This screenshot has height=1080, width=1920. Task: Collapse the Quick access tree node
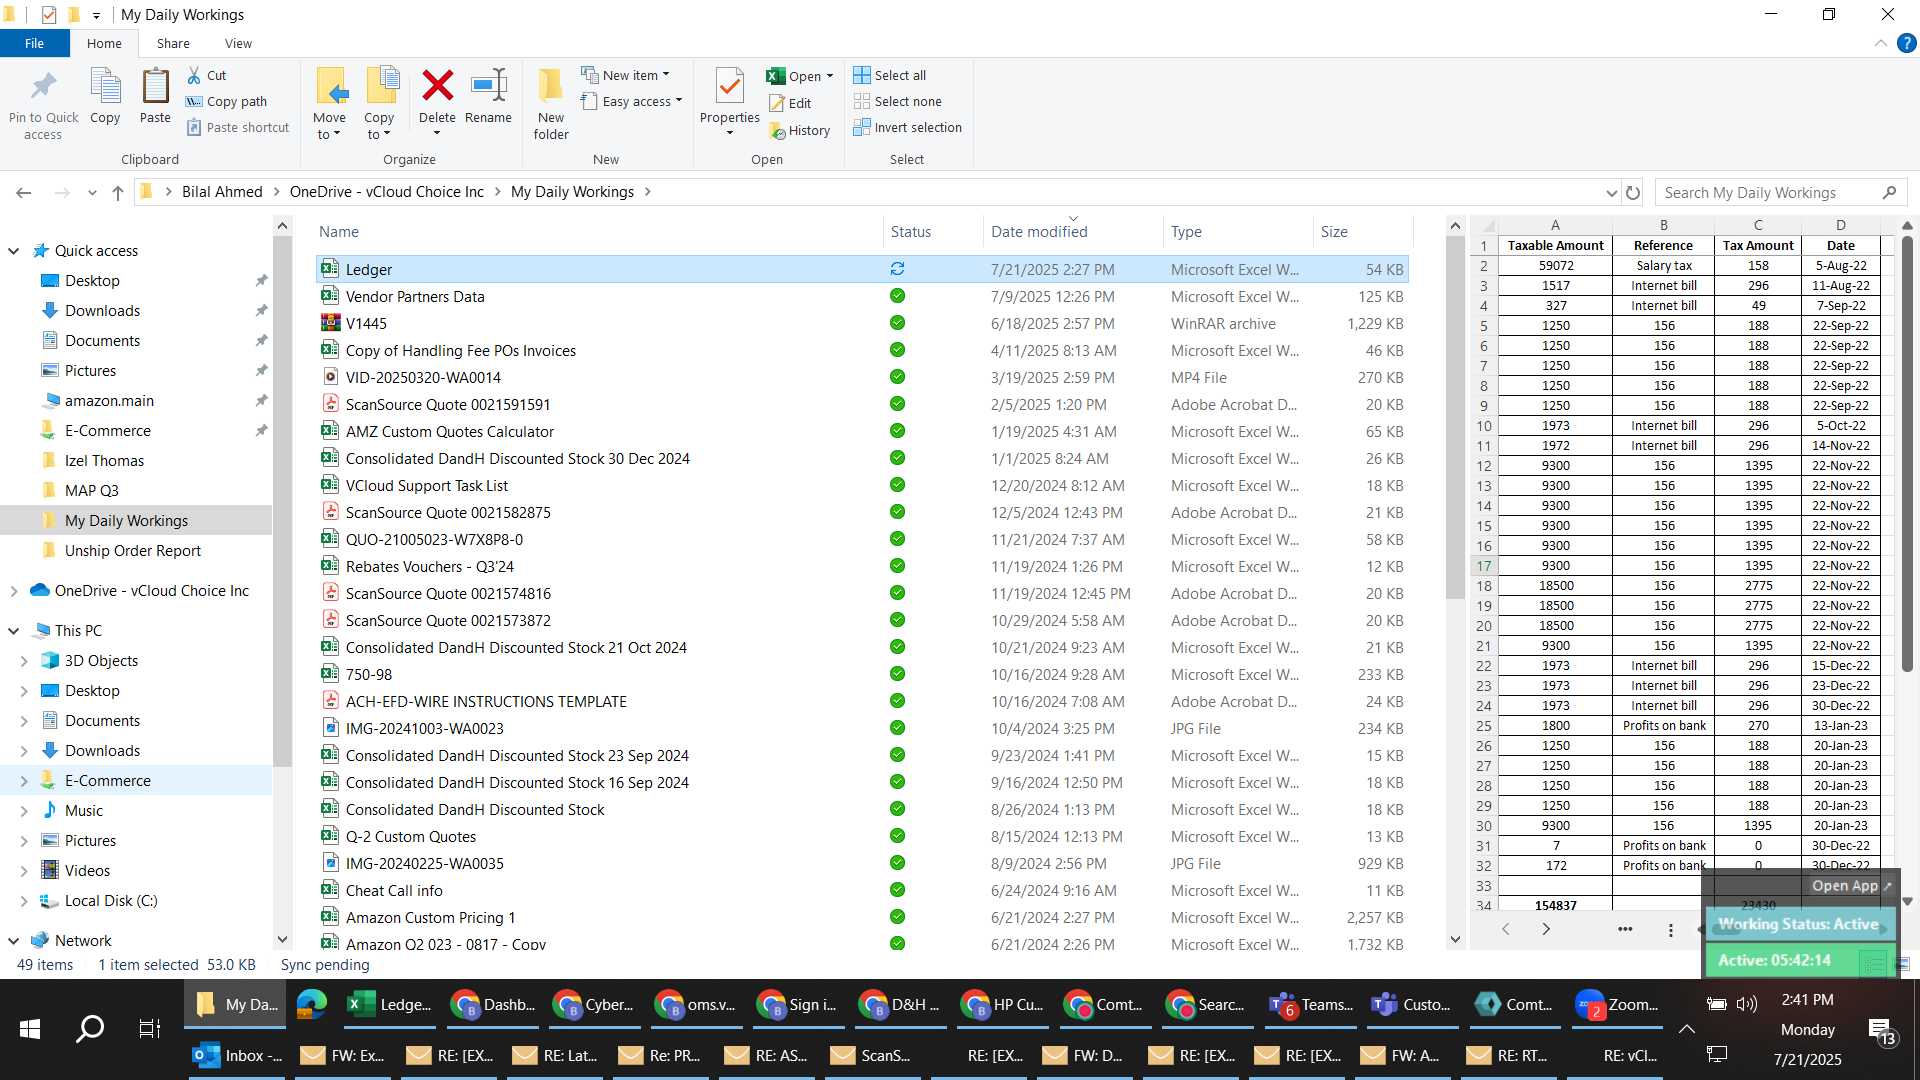pyautogui.click(x=14, y=251)
